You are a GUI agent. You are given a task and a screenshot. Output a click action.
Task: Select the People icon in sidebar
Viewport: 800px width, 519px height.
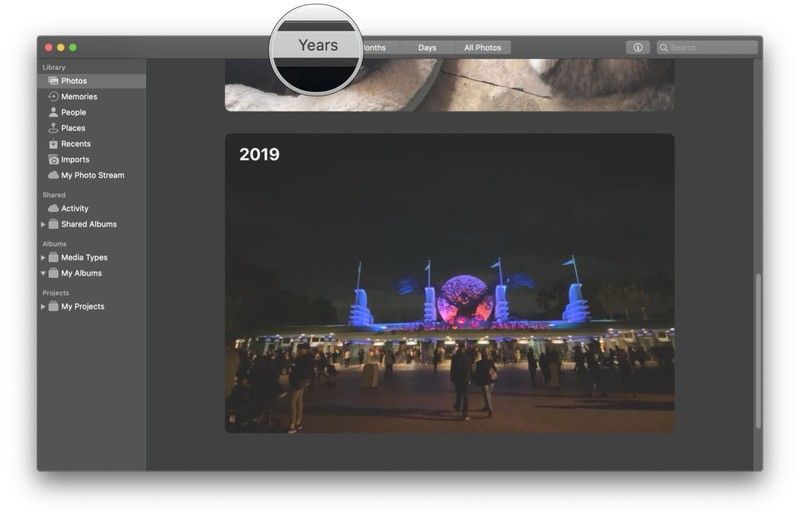pos(53,112)
